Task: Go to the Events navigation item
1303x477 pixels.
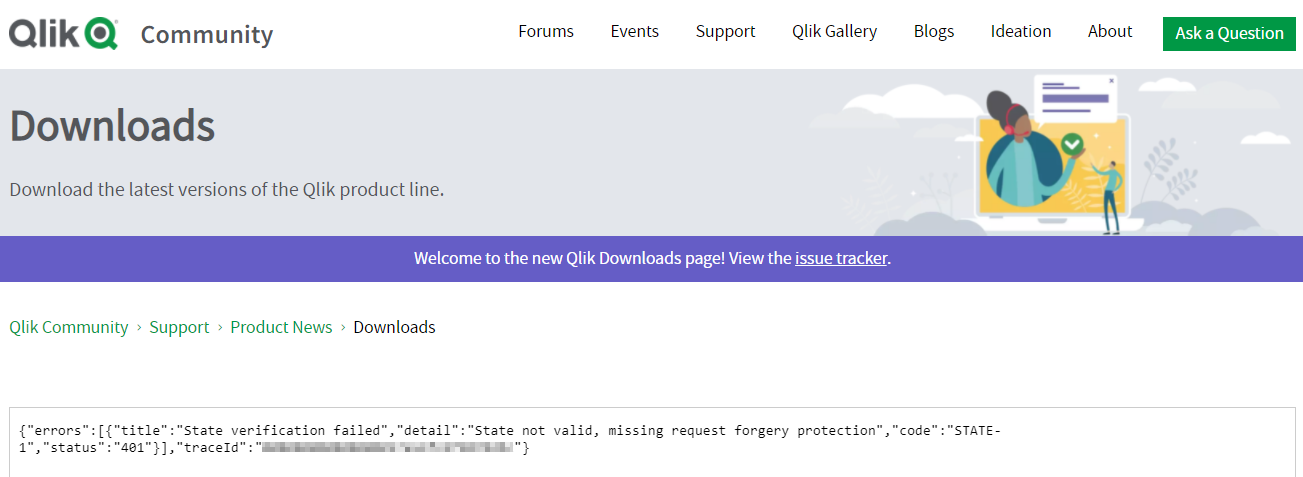Action: pyautogui.click(x=635, y=32)
